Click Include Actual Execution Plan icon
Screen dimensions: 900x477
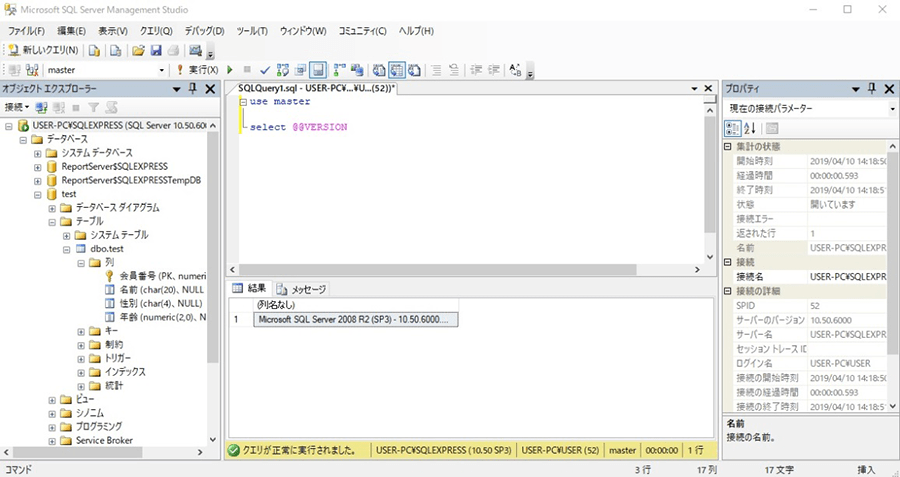click(x=339, y=70)
